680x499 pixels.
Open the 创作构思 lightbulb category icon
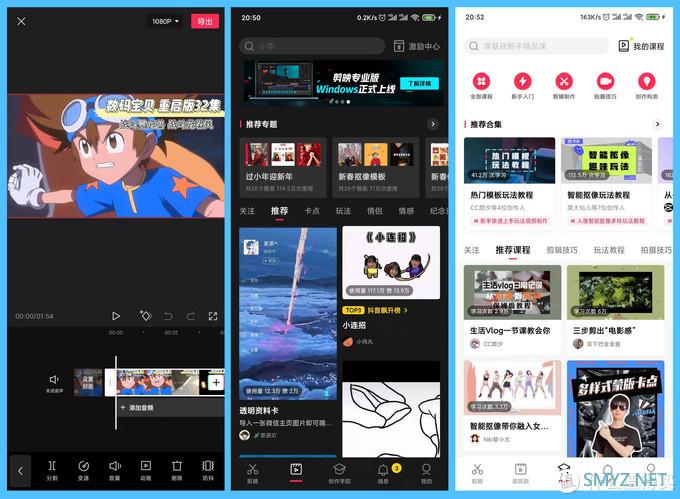pyautogui.click(x=647, y=86)
